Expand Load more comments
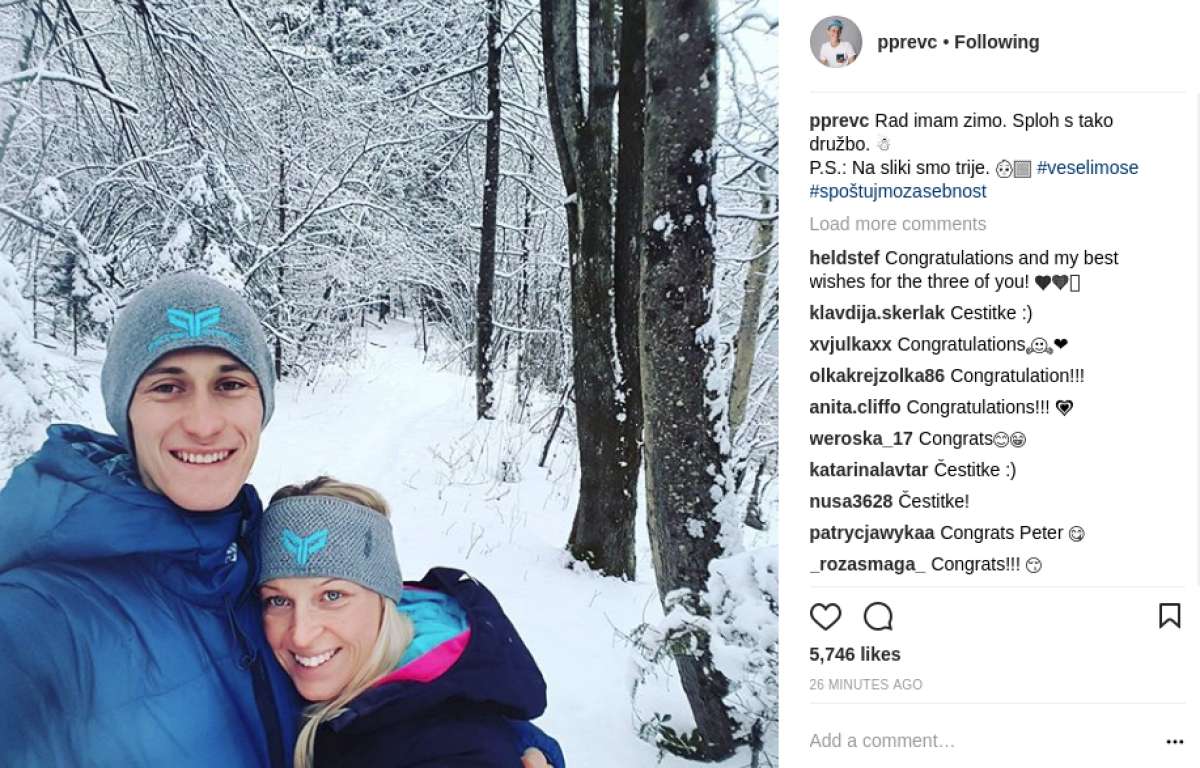The height and width of the screenshot is (768, 1200). tap(897, 224)
